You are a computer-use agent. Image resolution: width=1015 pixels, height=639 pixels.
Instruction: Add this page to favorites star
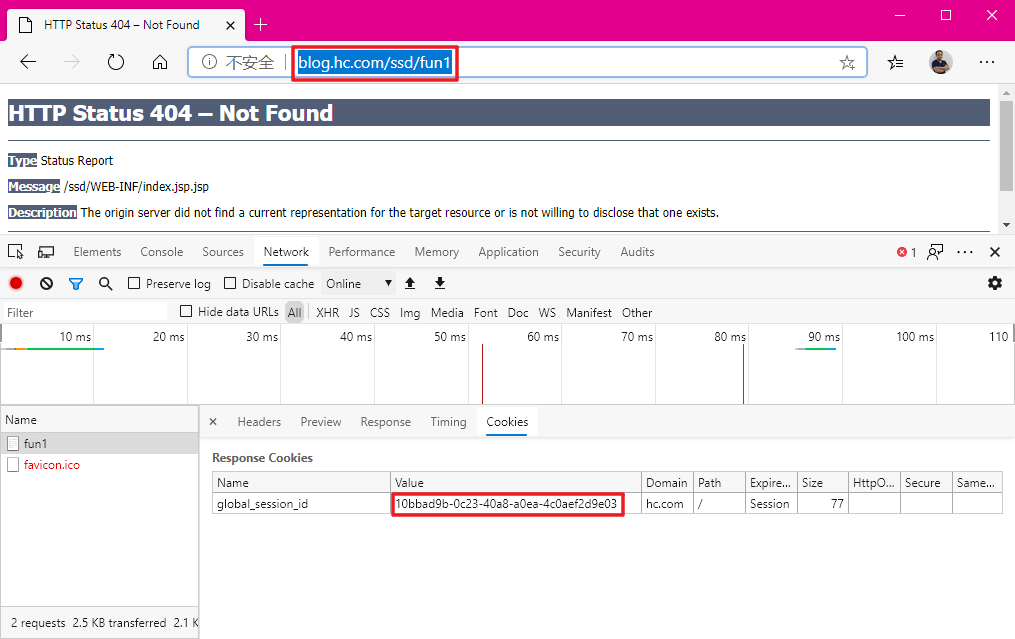click(x=847, y=63)
